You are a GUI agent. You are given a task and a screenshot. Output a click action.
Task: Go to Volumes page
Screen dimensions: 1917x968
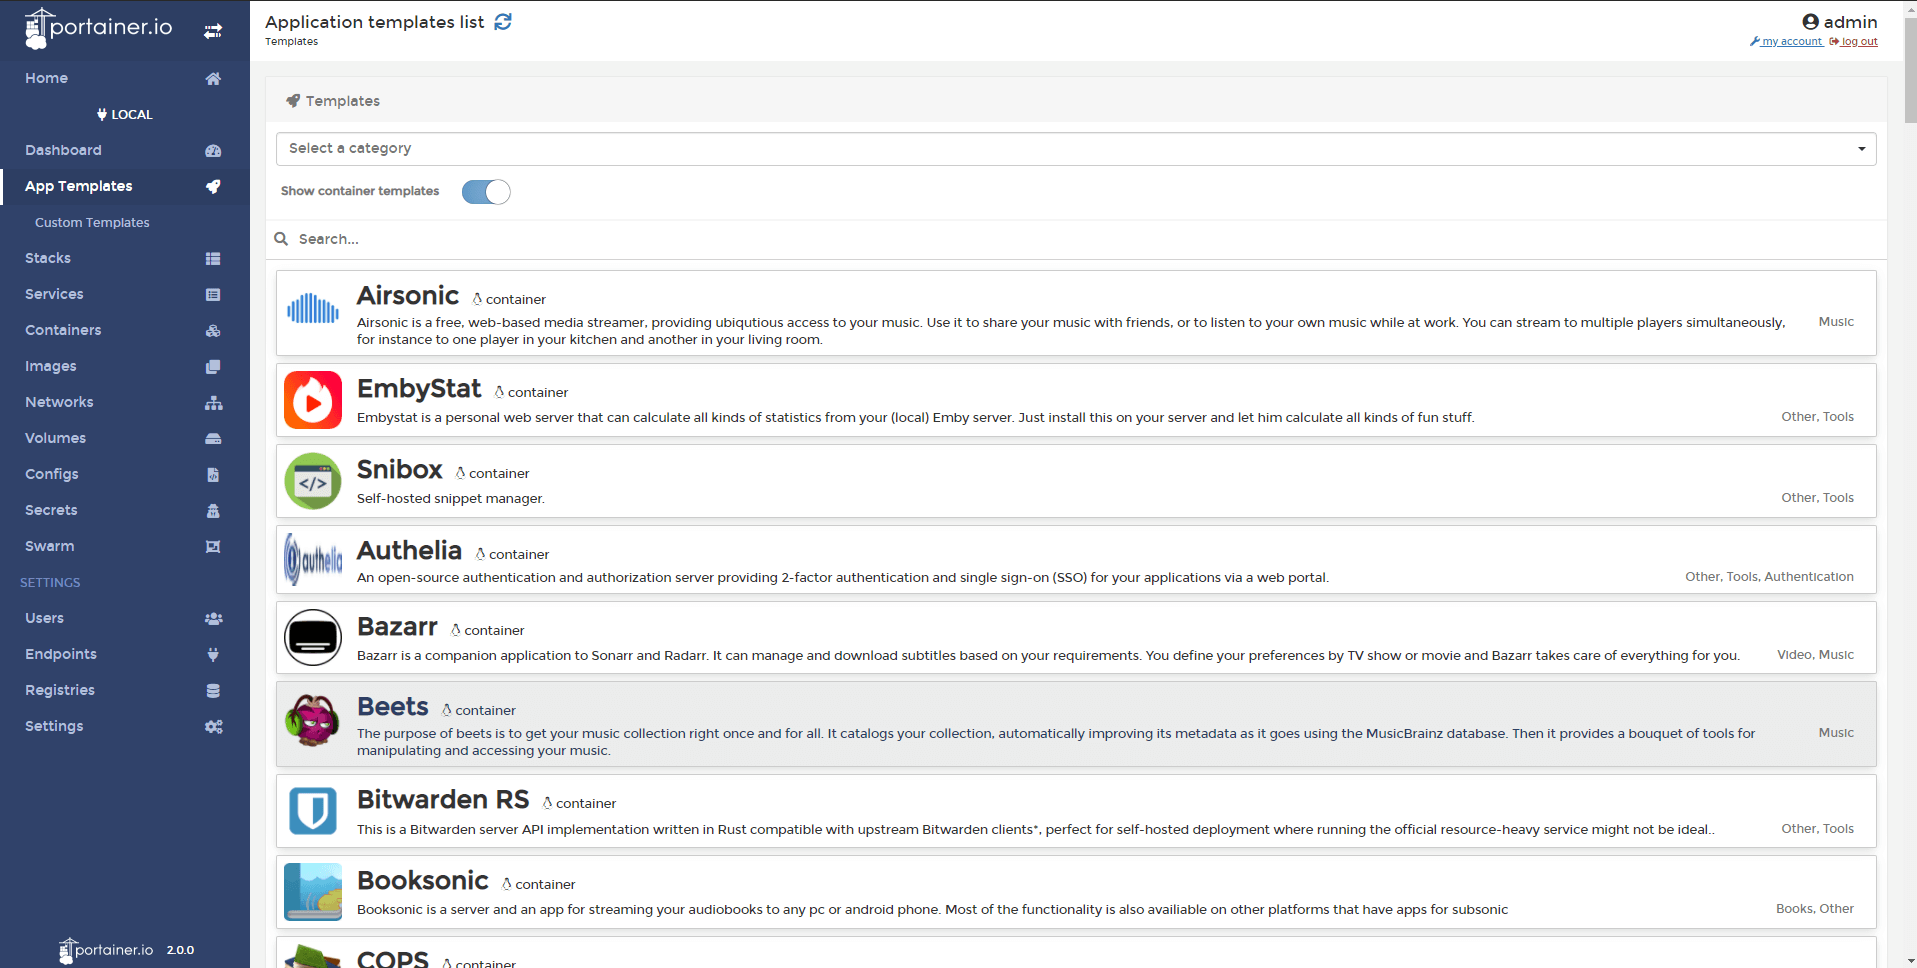[x=55, y=438]
